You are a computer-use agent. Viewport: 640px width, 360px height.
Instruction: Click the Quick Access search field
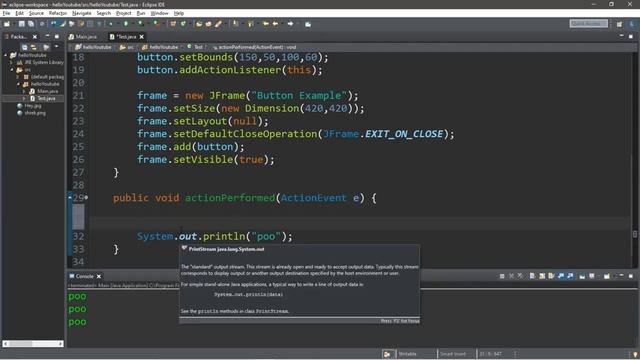(589, 24)
